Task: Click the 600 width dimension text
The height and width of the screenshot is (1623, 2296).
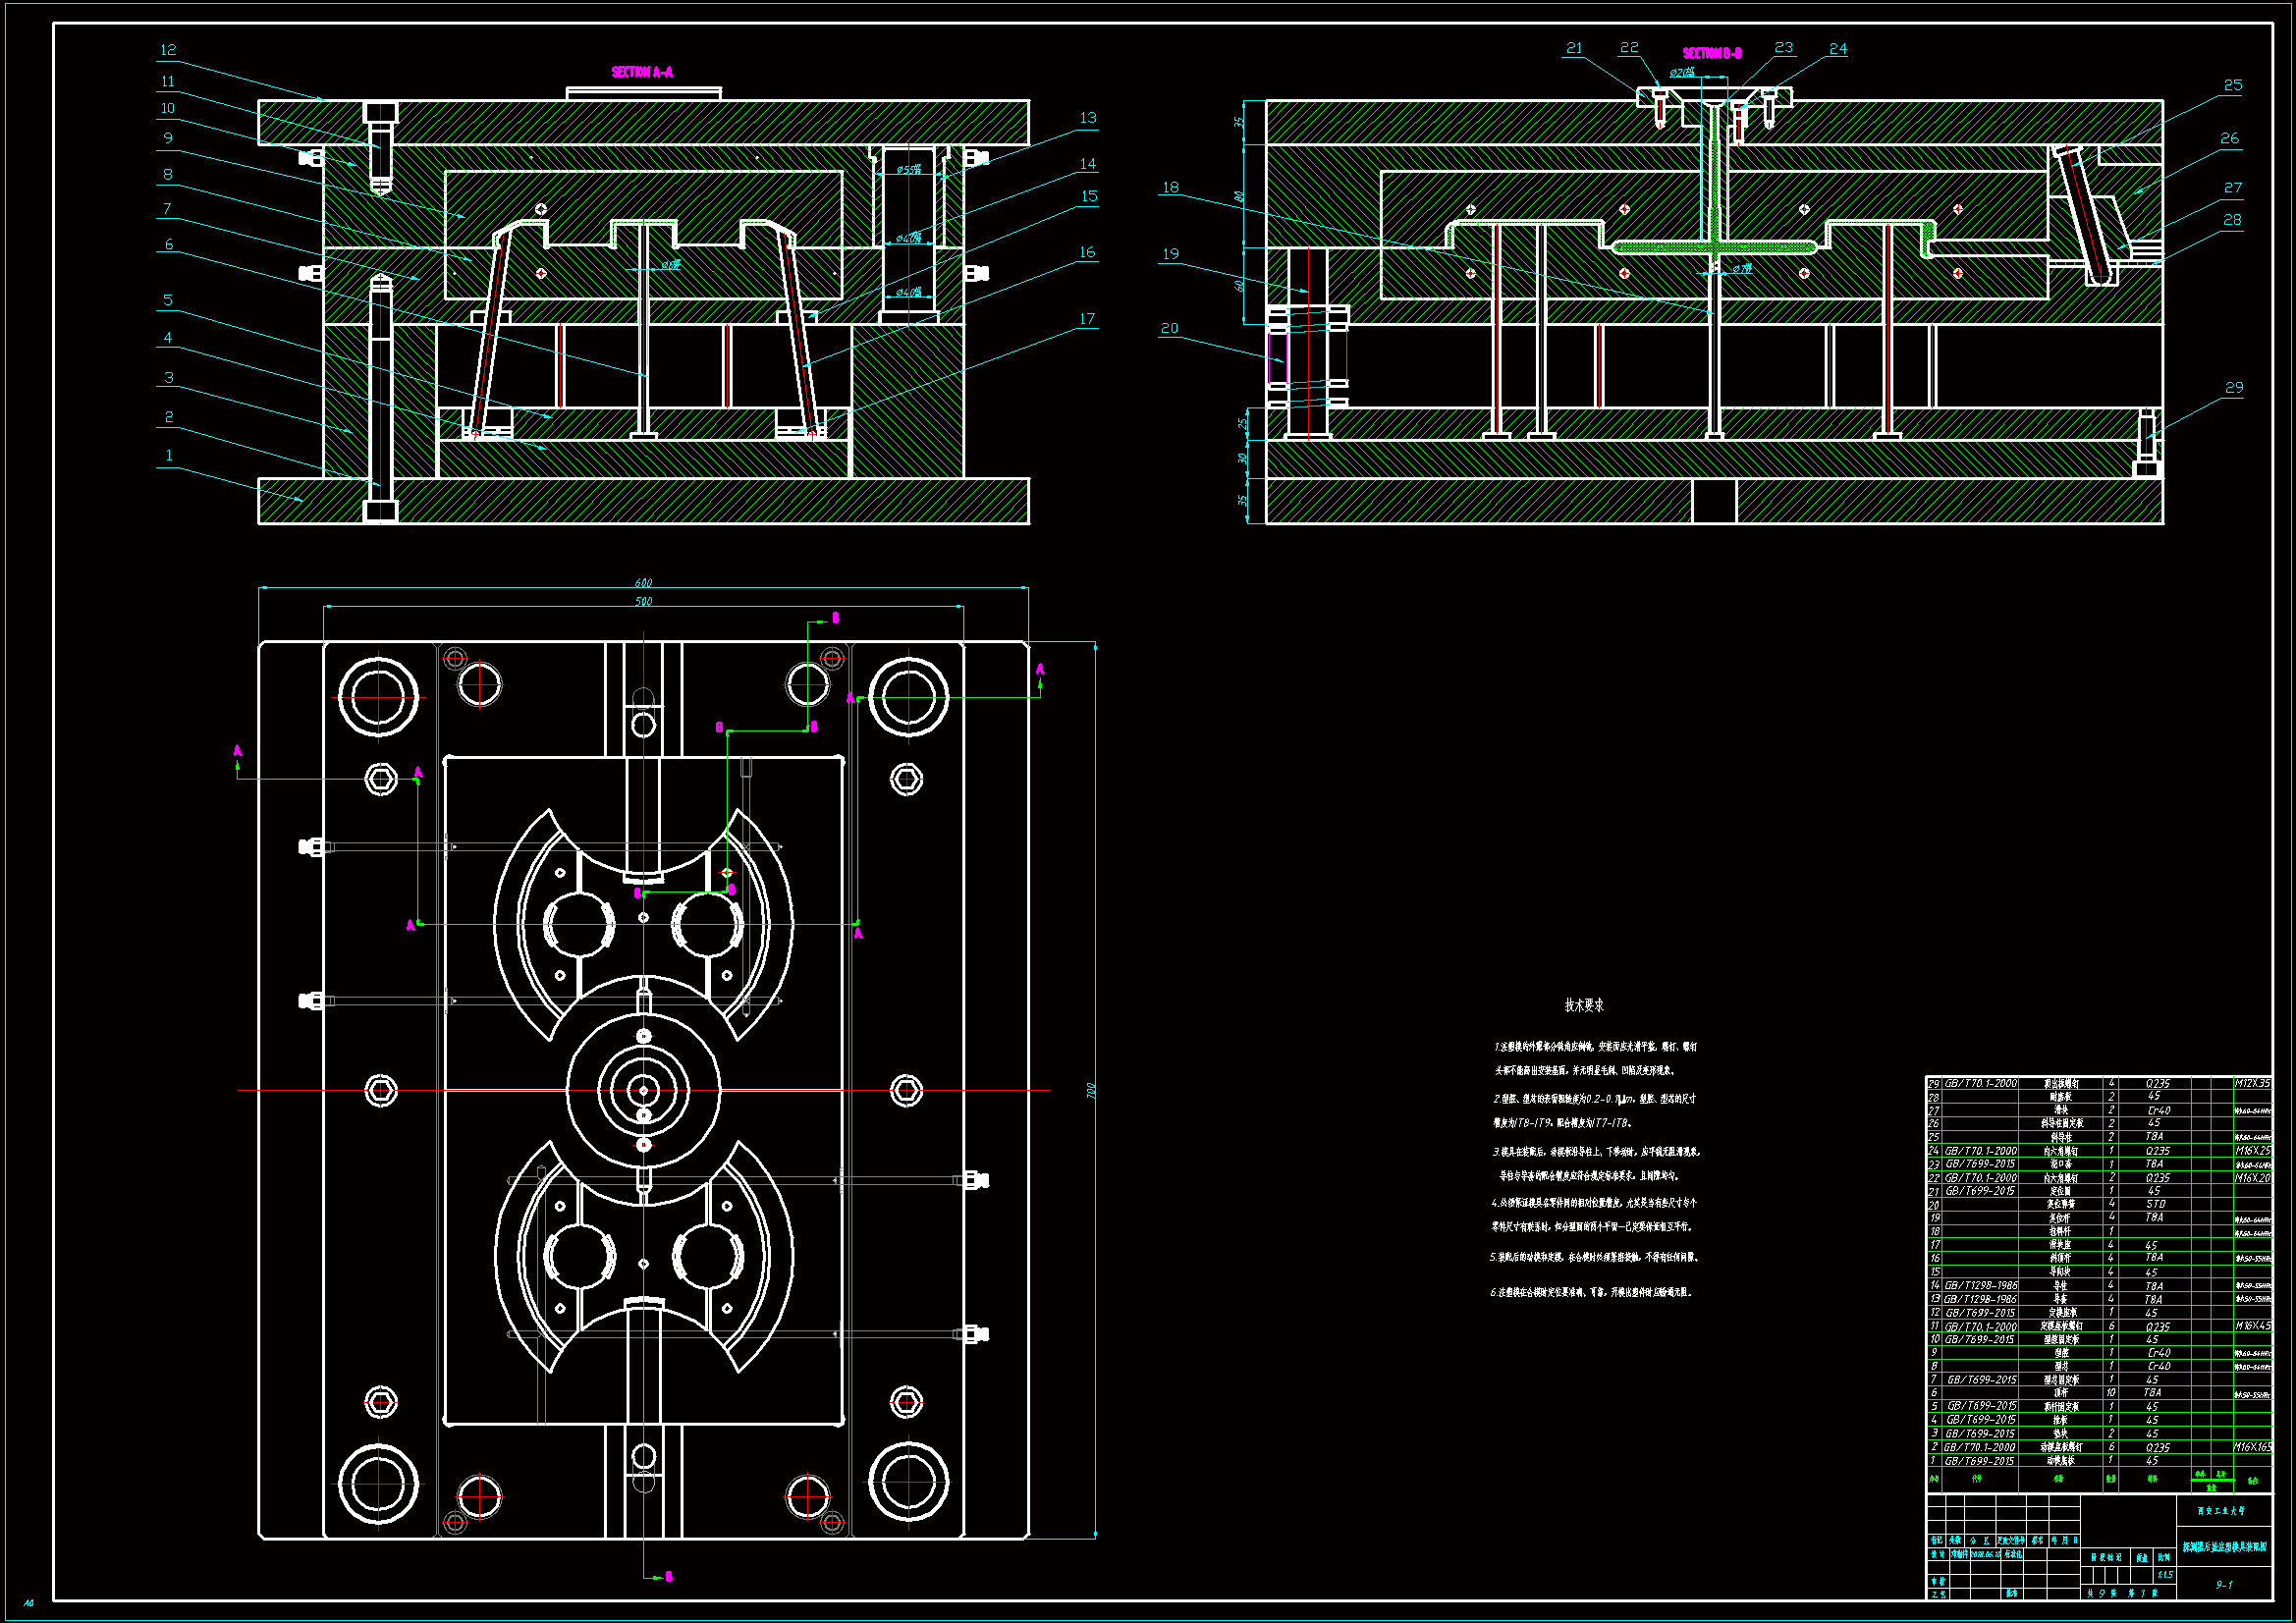Action: [x=643, y=583]
